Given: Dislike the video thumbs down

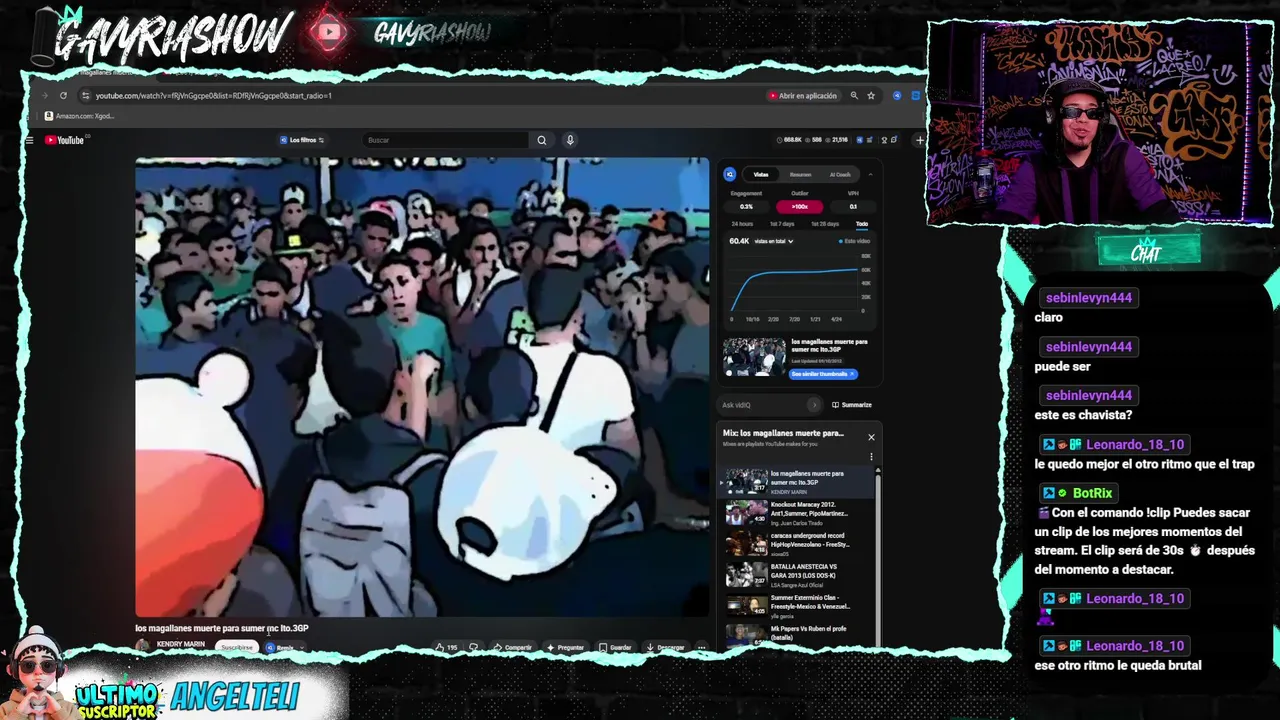Looking at the screenshot, I should [473, 647].
